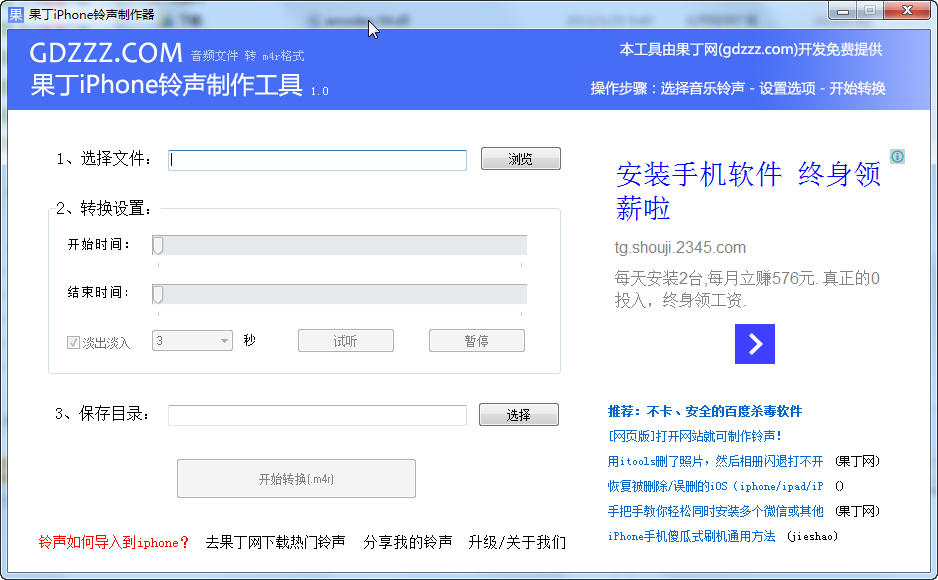938x580 pixels.
Task: Click the ⓘ info icon on the ad banner
Action: click(x=898, y=155)
